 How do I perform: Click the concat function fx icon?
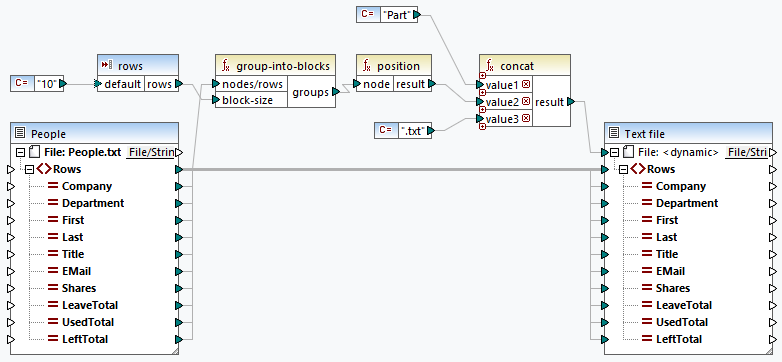tap(490, 66)
